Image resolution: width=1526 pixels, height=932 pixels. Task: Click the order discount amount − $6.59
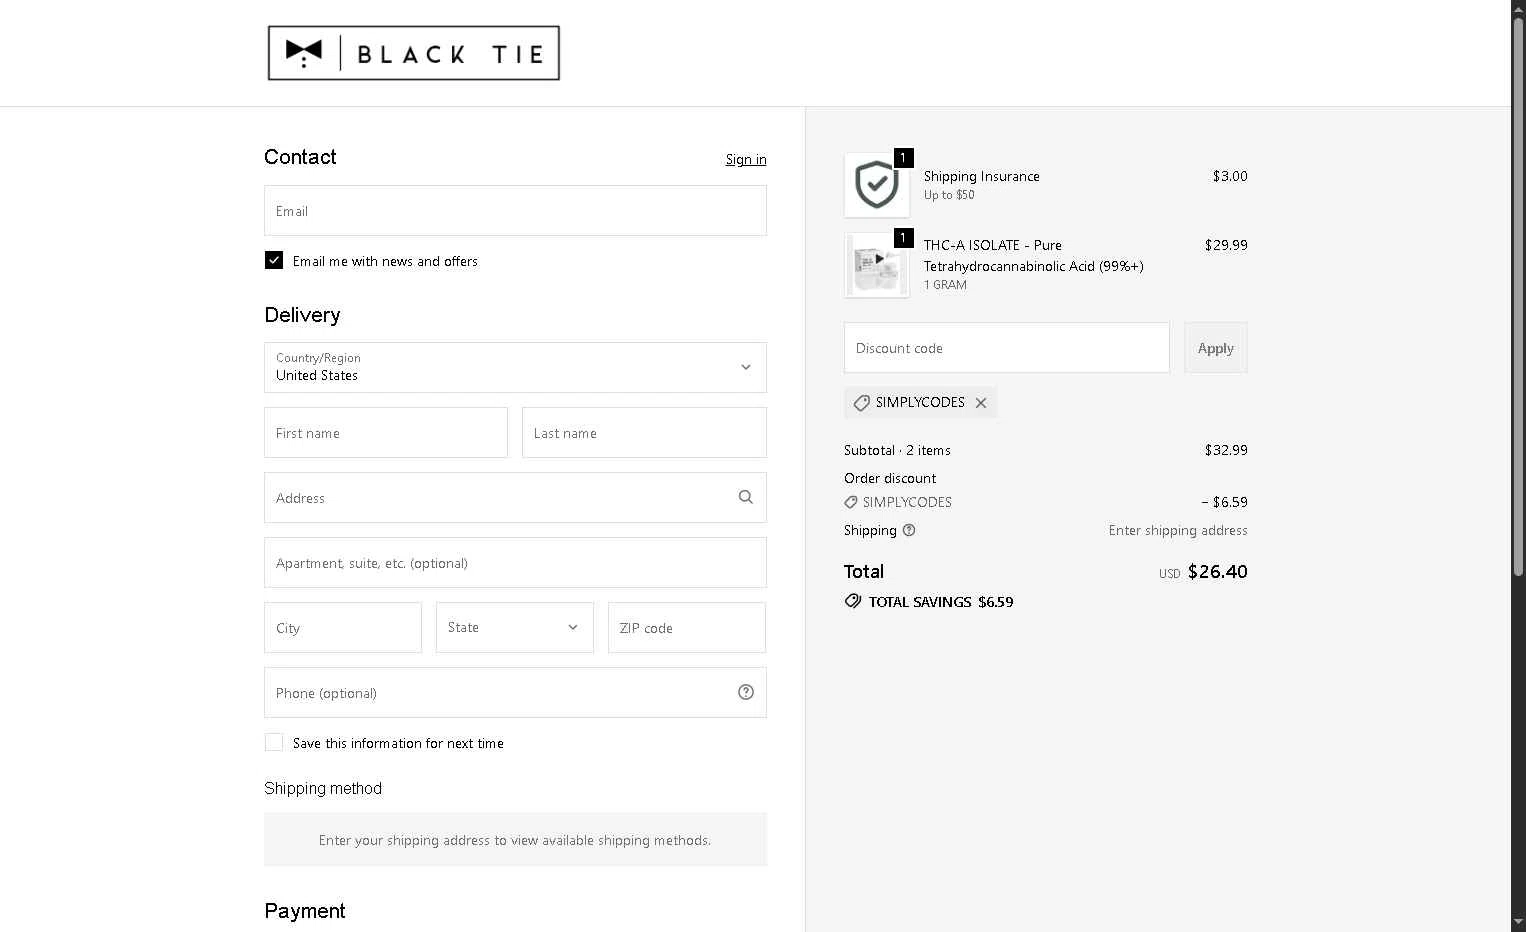[1224, 502]
